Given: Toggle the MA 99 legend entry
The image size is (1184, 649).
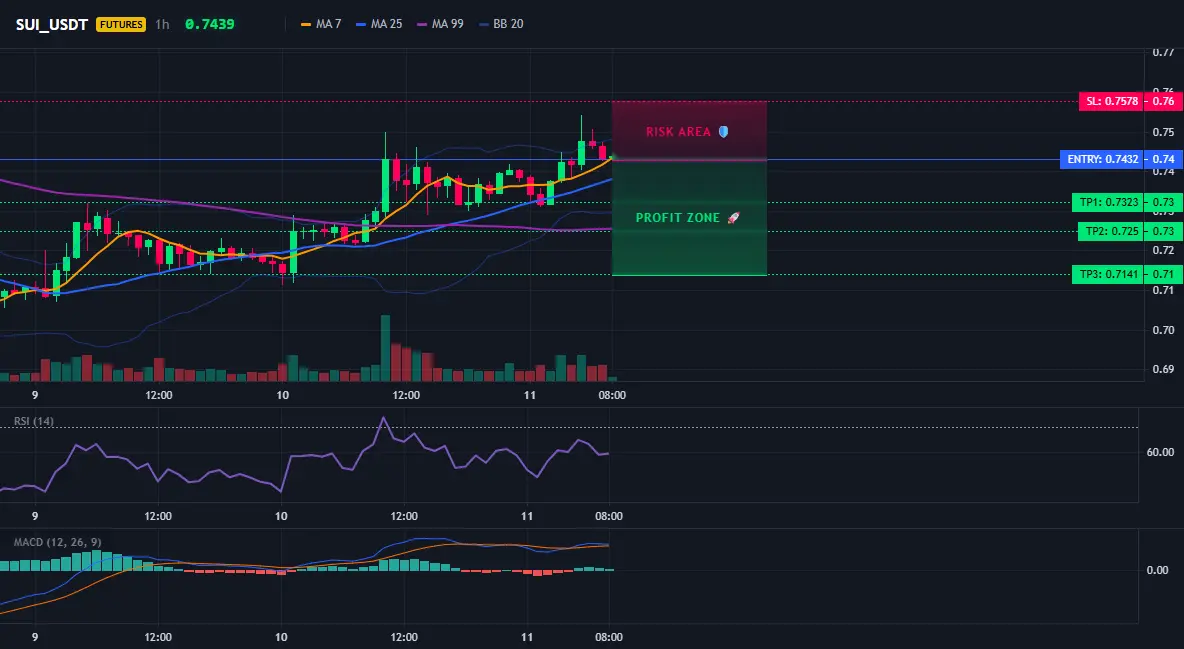Looking at the screenshot, I should pyautogui.click(x=440, y=24).
